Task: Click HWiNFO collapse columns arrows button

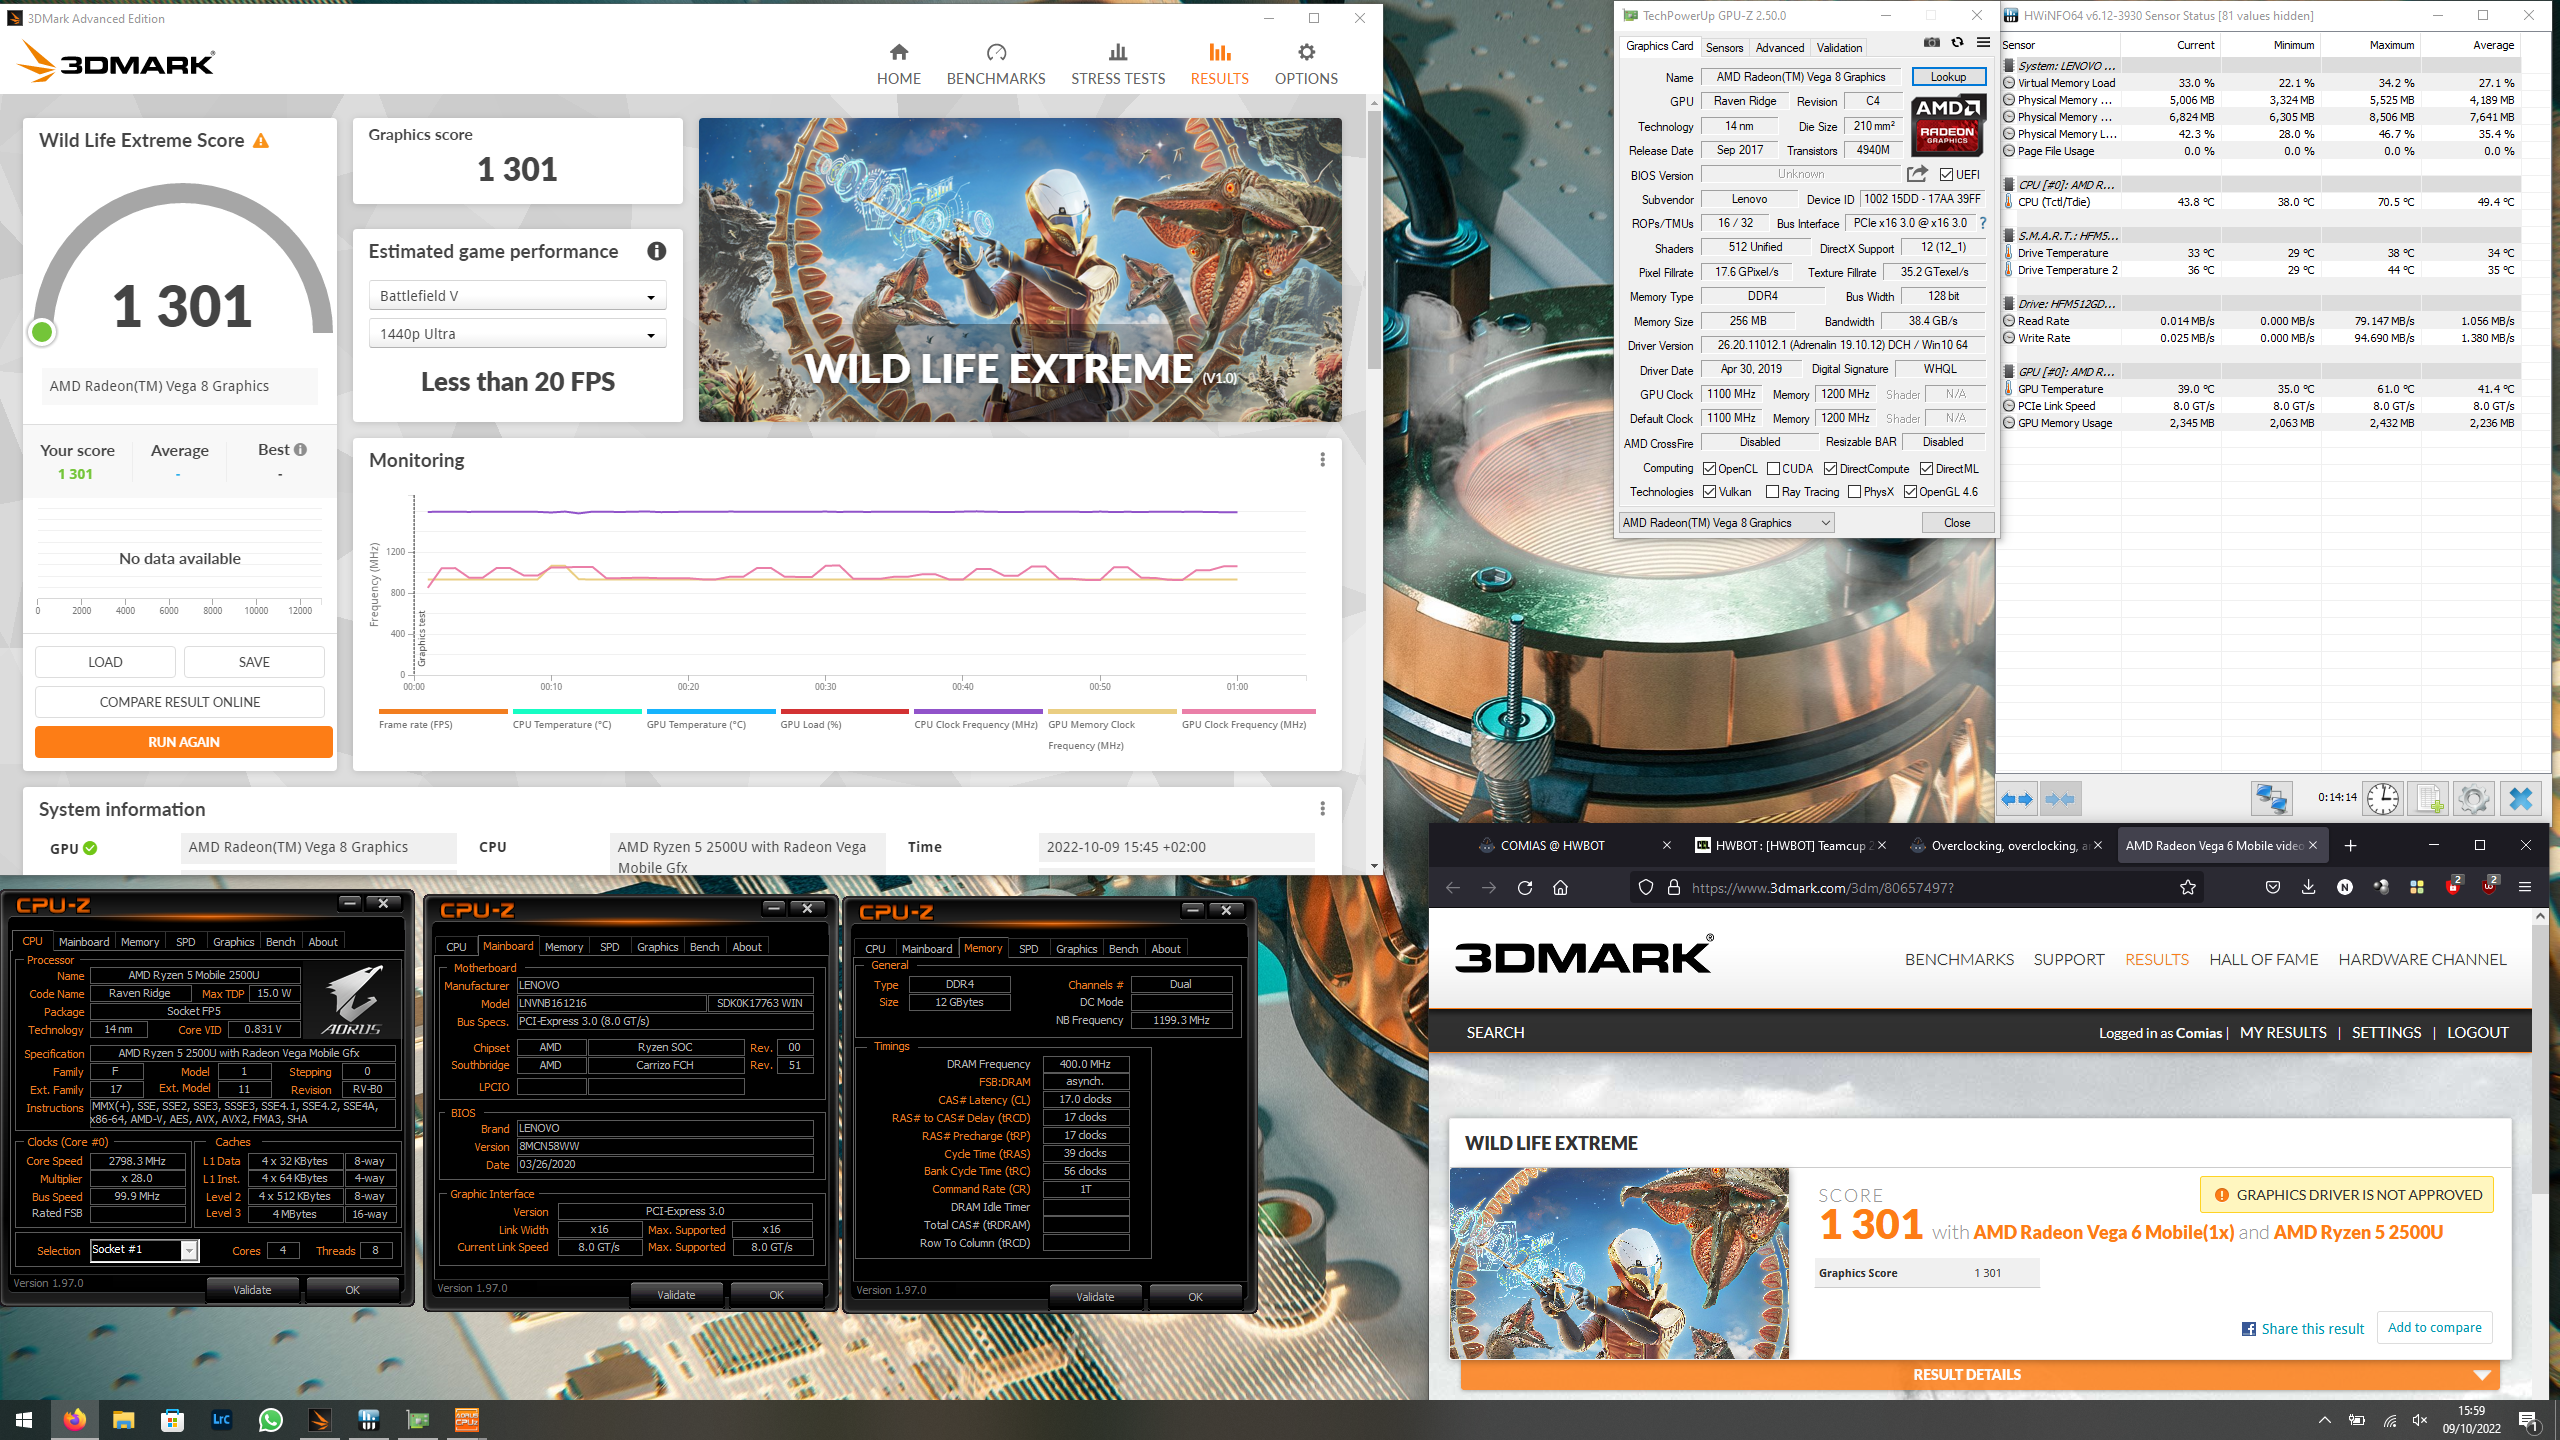Action: pos(2060,799)
